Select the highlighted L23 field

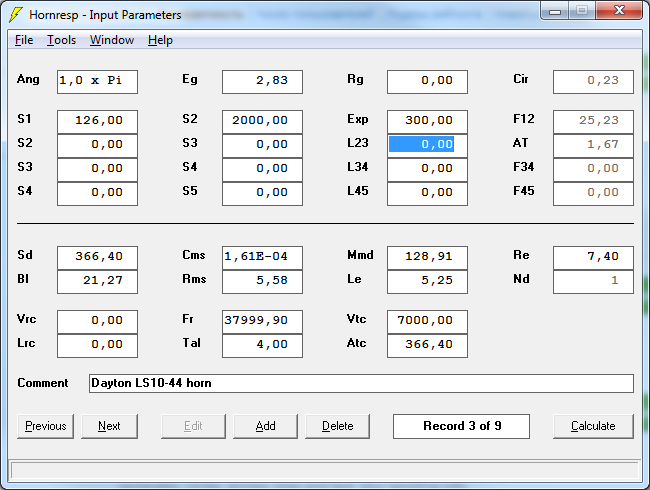tap(427, 146)
